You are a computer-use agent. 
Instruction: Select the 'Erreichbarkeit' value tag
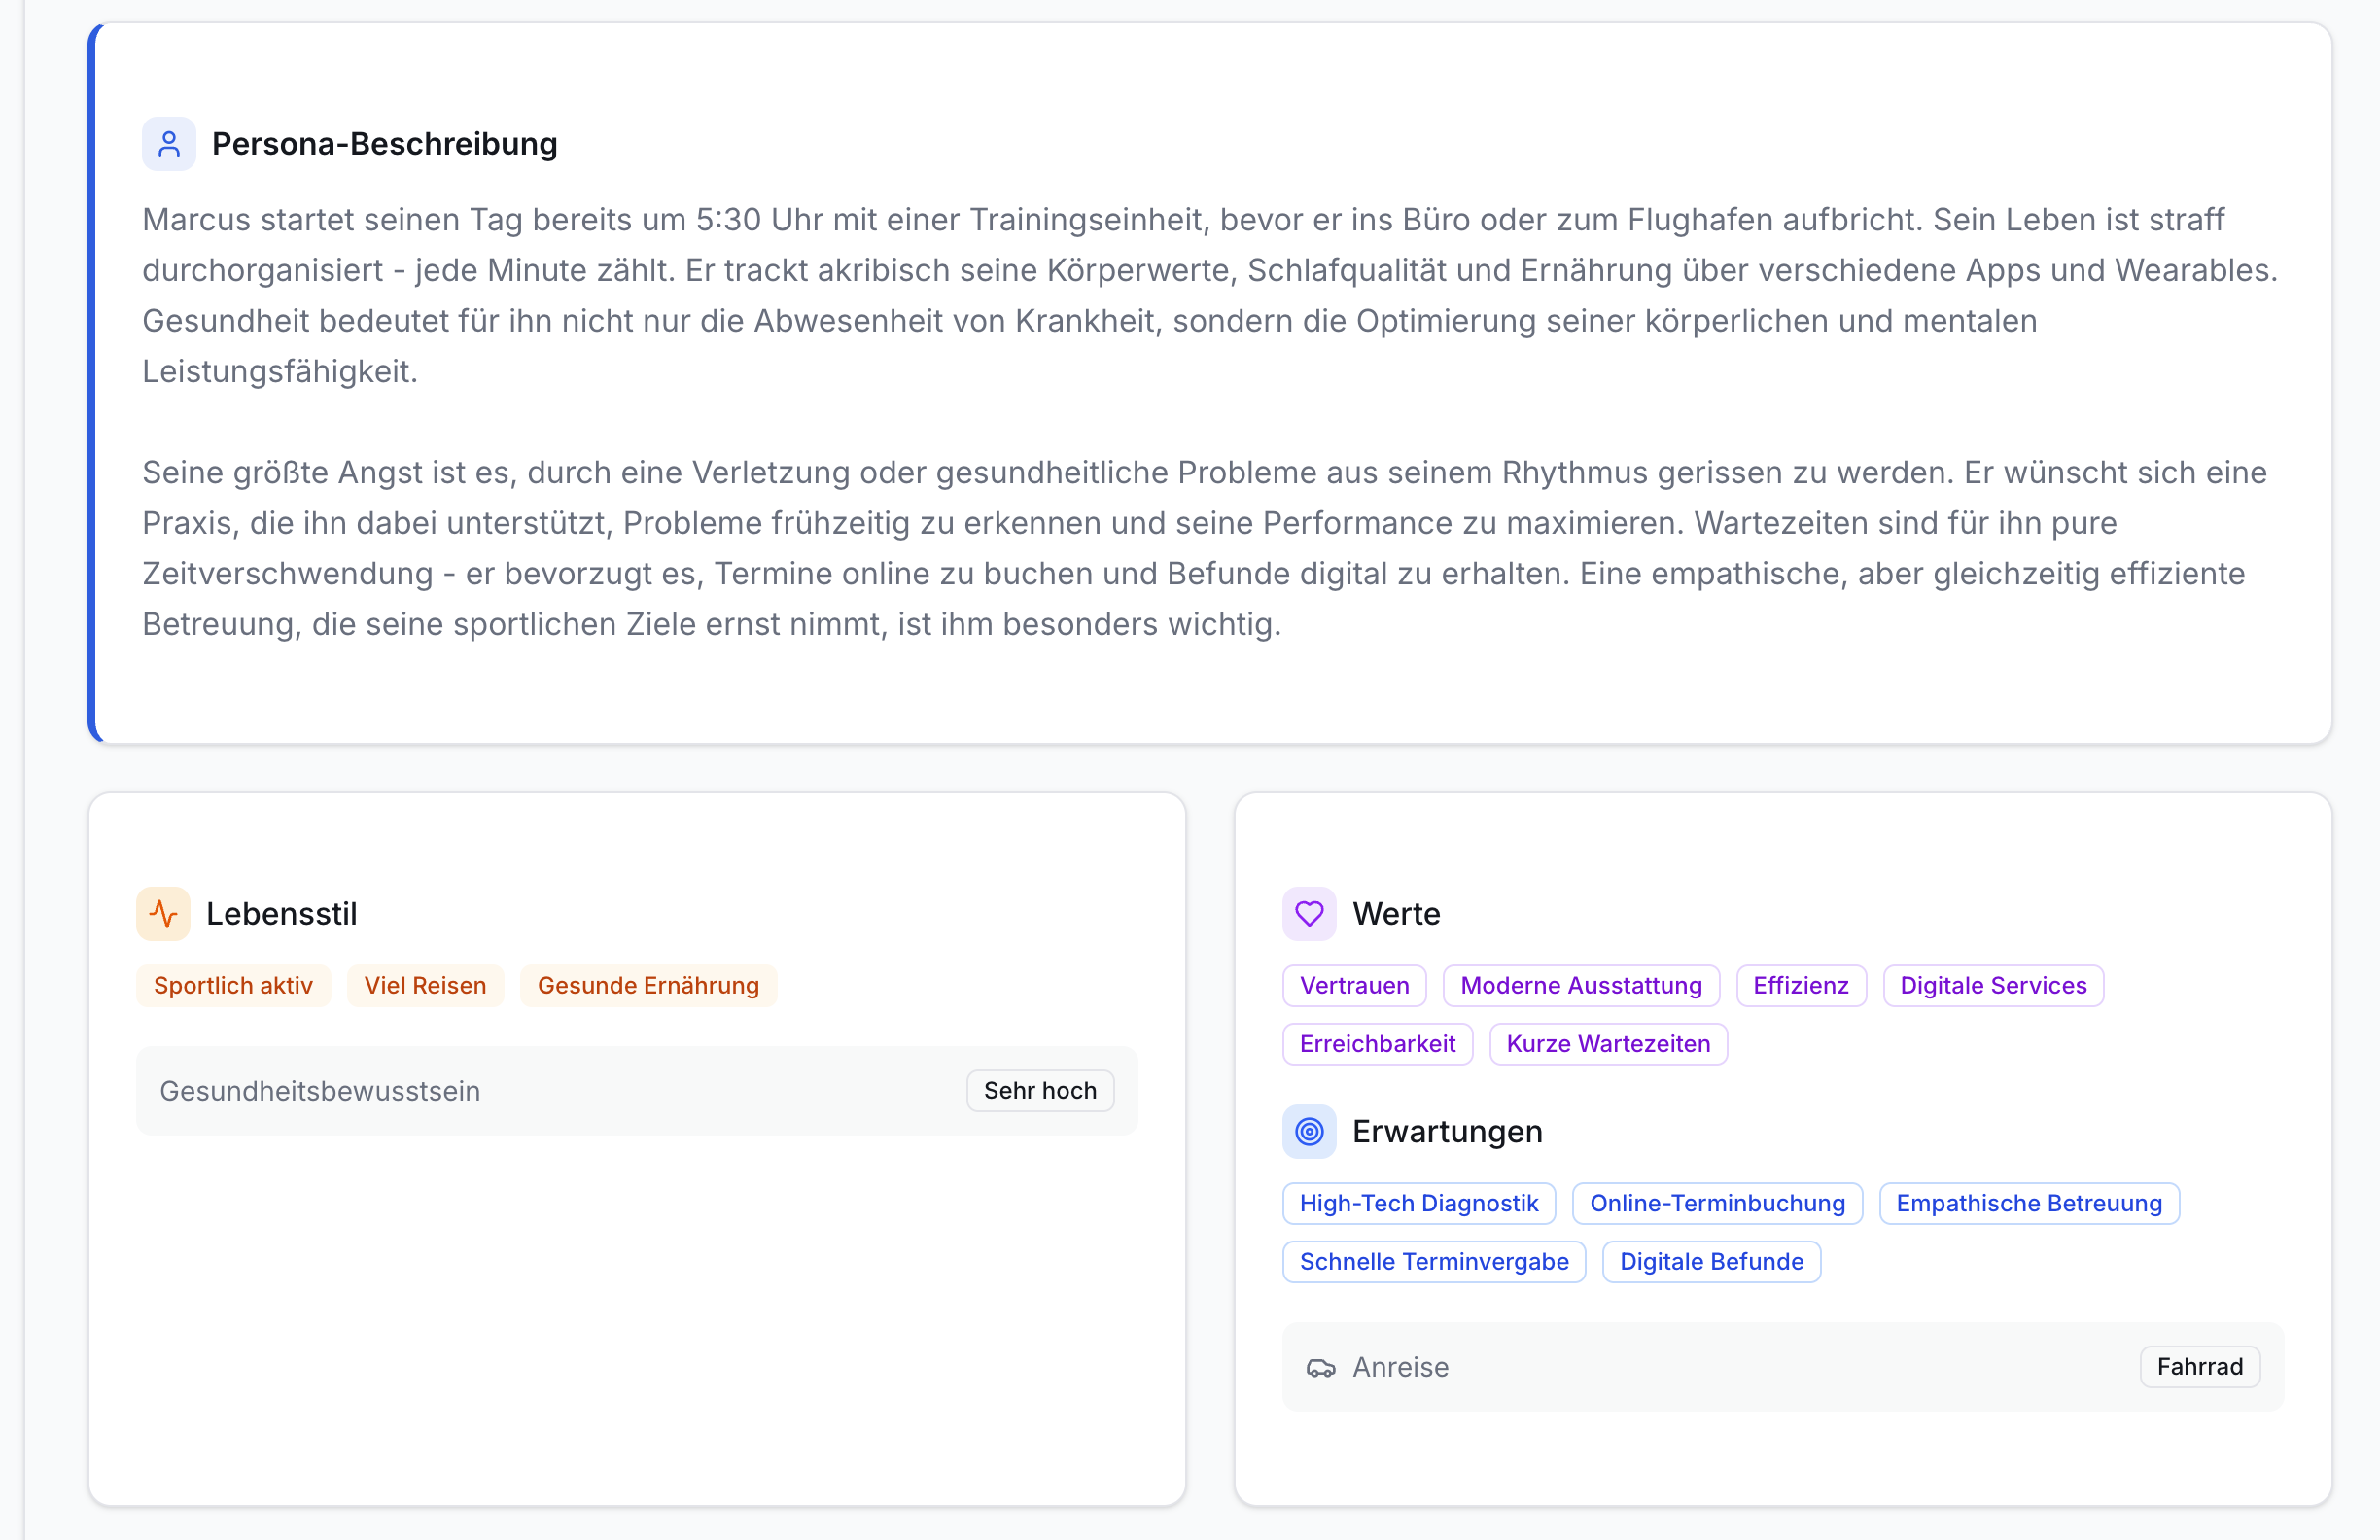[x=1377, y=1043]
